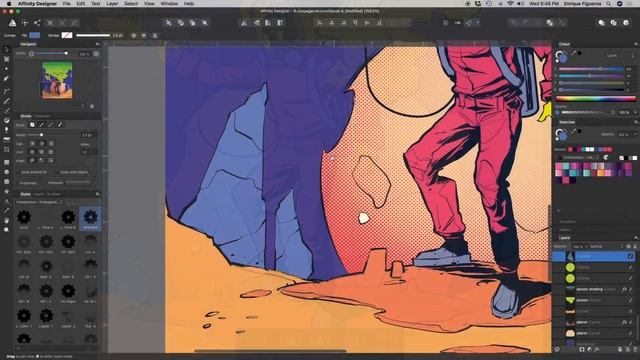This screenshot has height=360, width=640.
Task: Click the layer effects fx icon below Layers
Action: pos(597,349)
